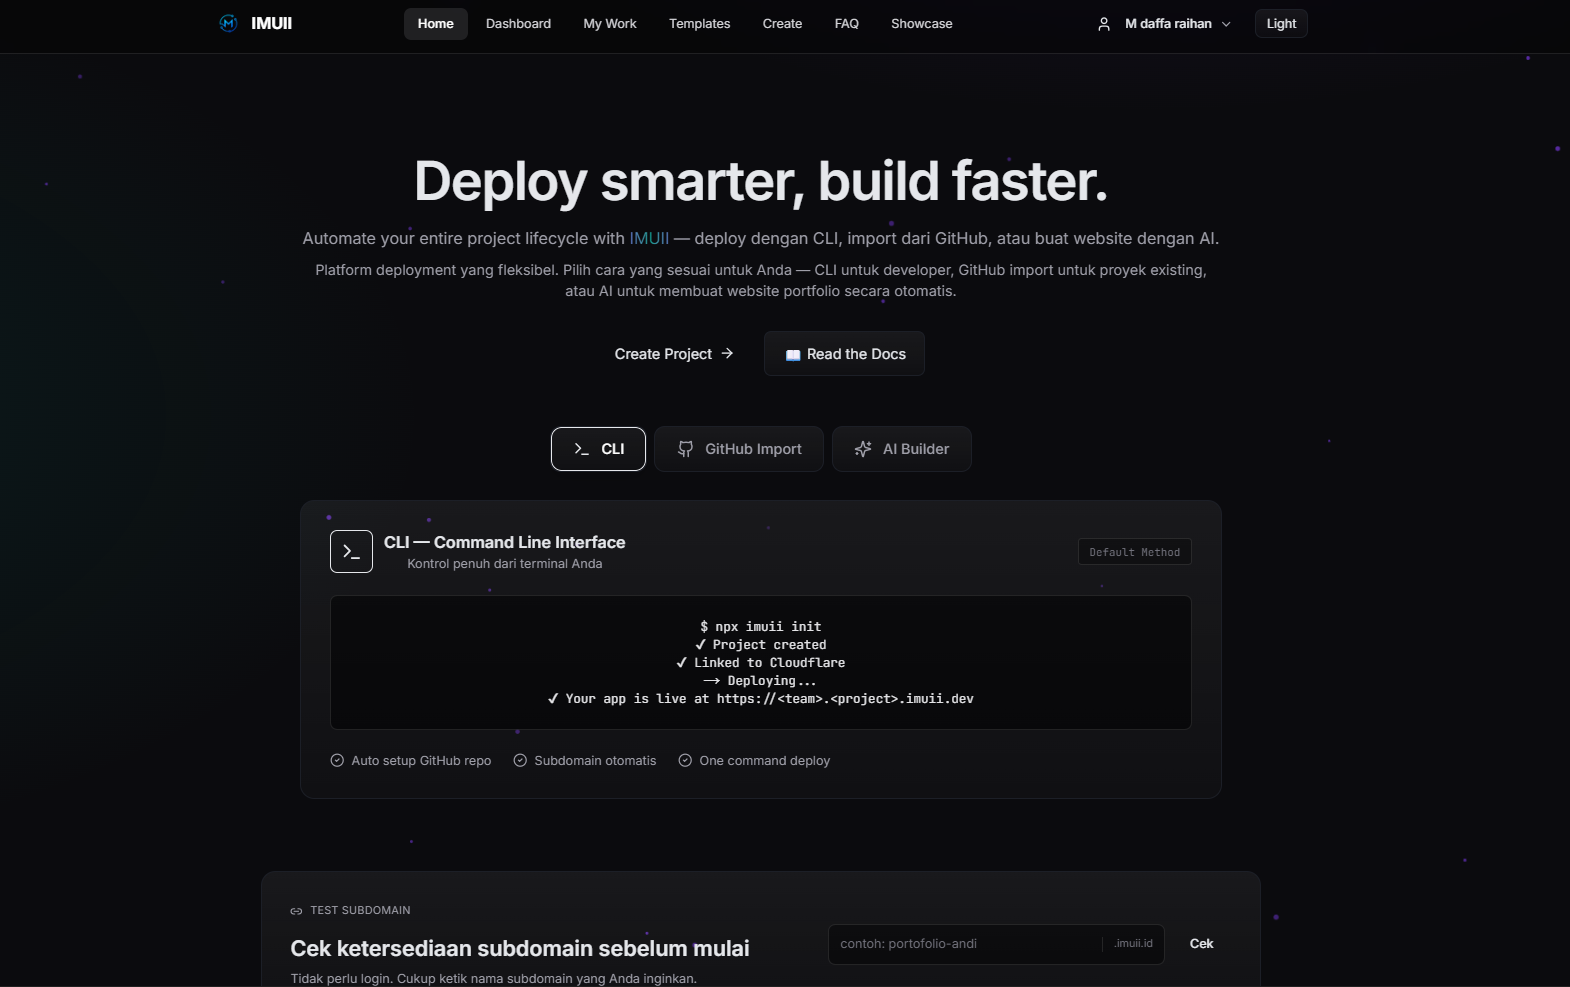This screenshot has height=987, width=1570.
Task: Select the CLI method tab
Action: pos(598,449)
